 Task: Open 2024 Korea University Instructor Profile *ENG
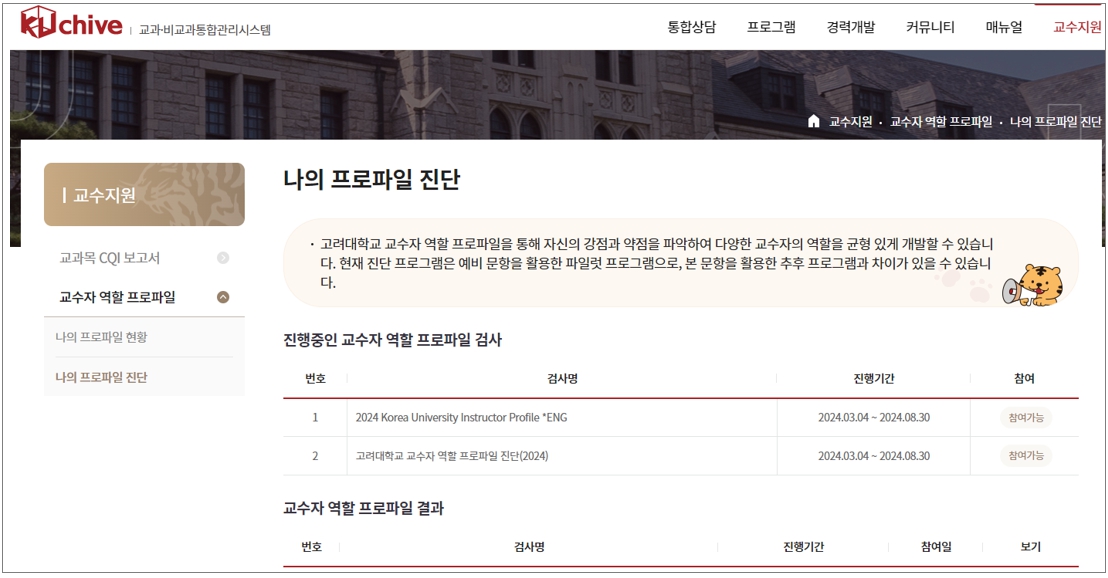[x=461, y=417]
